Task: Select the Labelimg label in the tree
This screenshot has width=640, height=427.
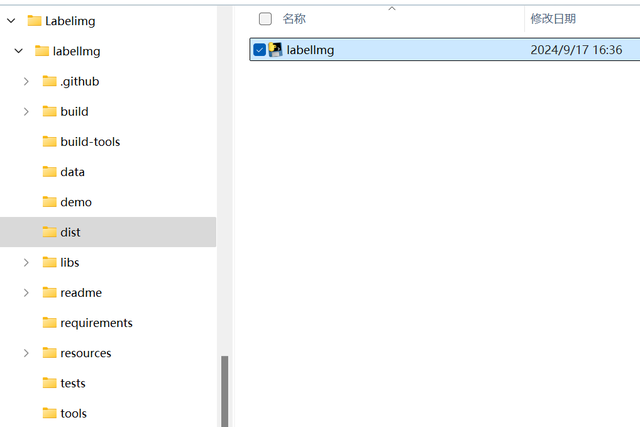Action: click(x=70, y=21)
